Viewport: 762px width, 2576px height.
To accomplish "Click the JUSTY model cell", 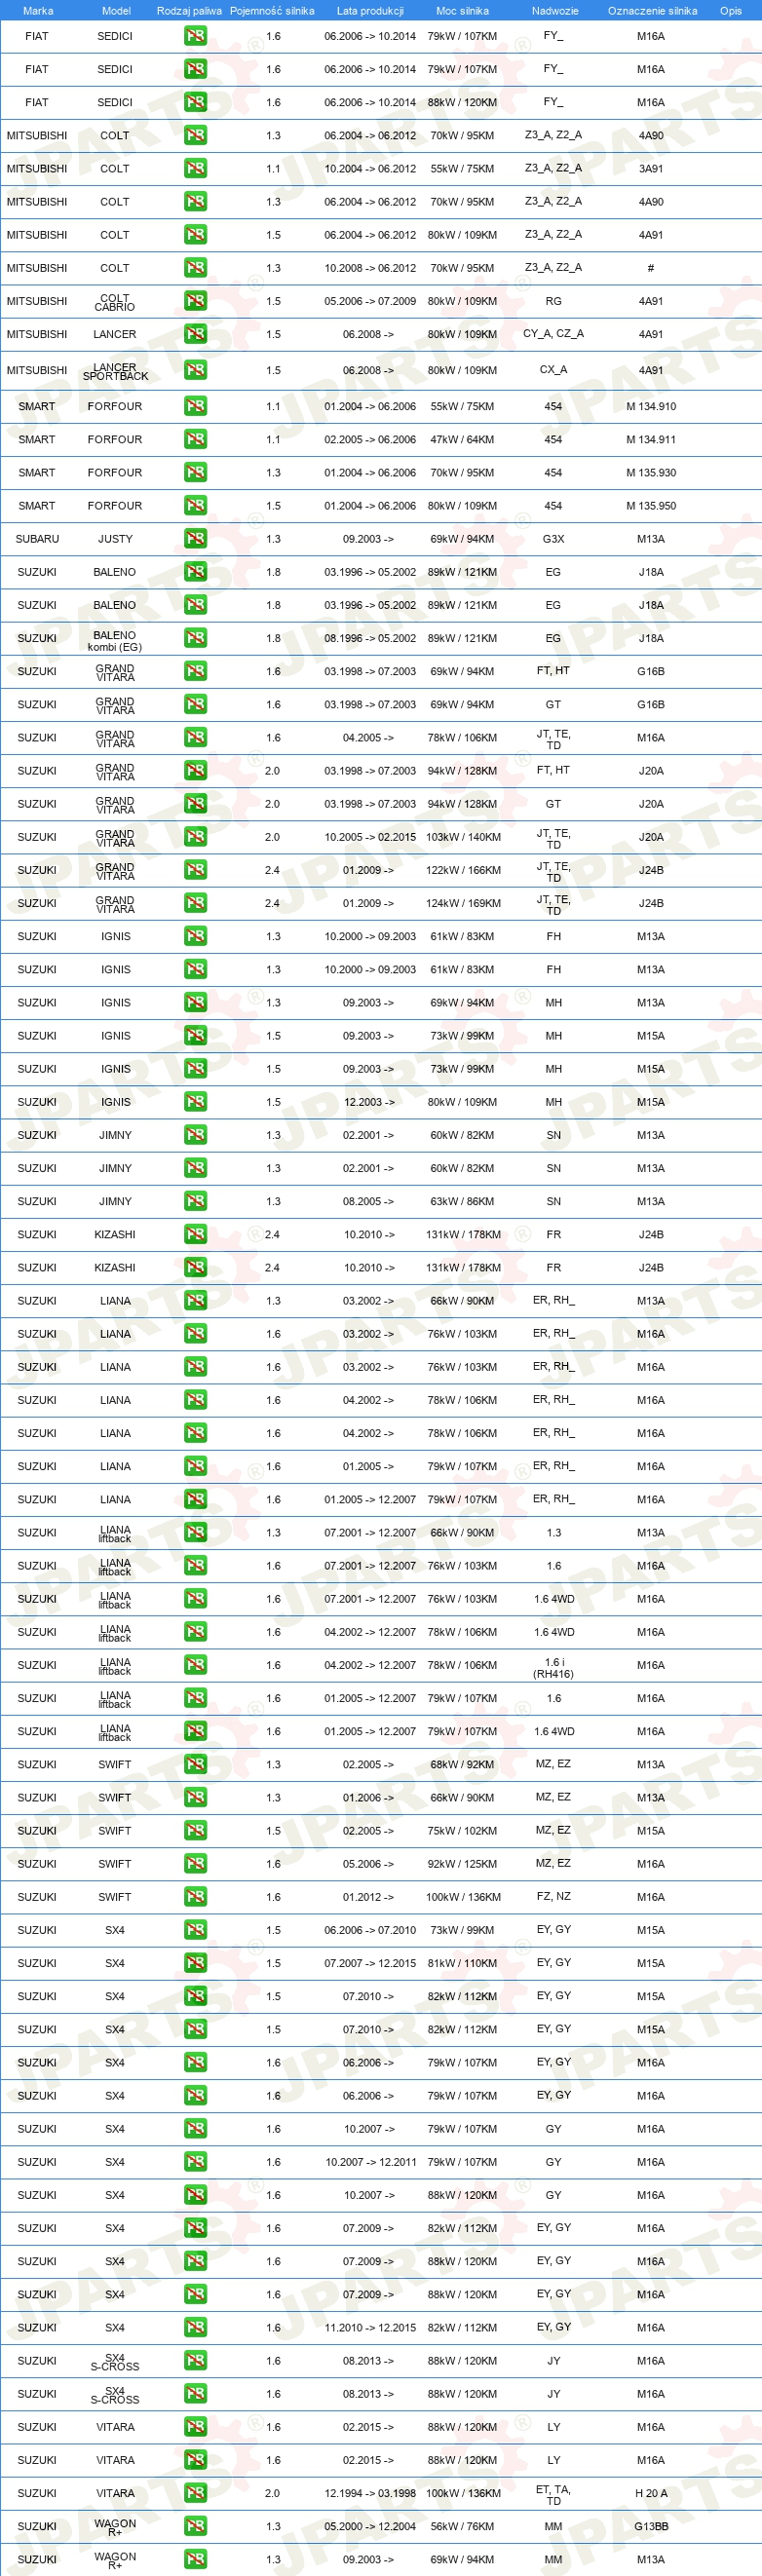I will (115, 539).
